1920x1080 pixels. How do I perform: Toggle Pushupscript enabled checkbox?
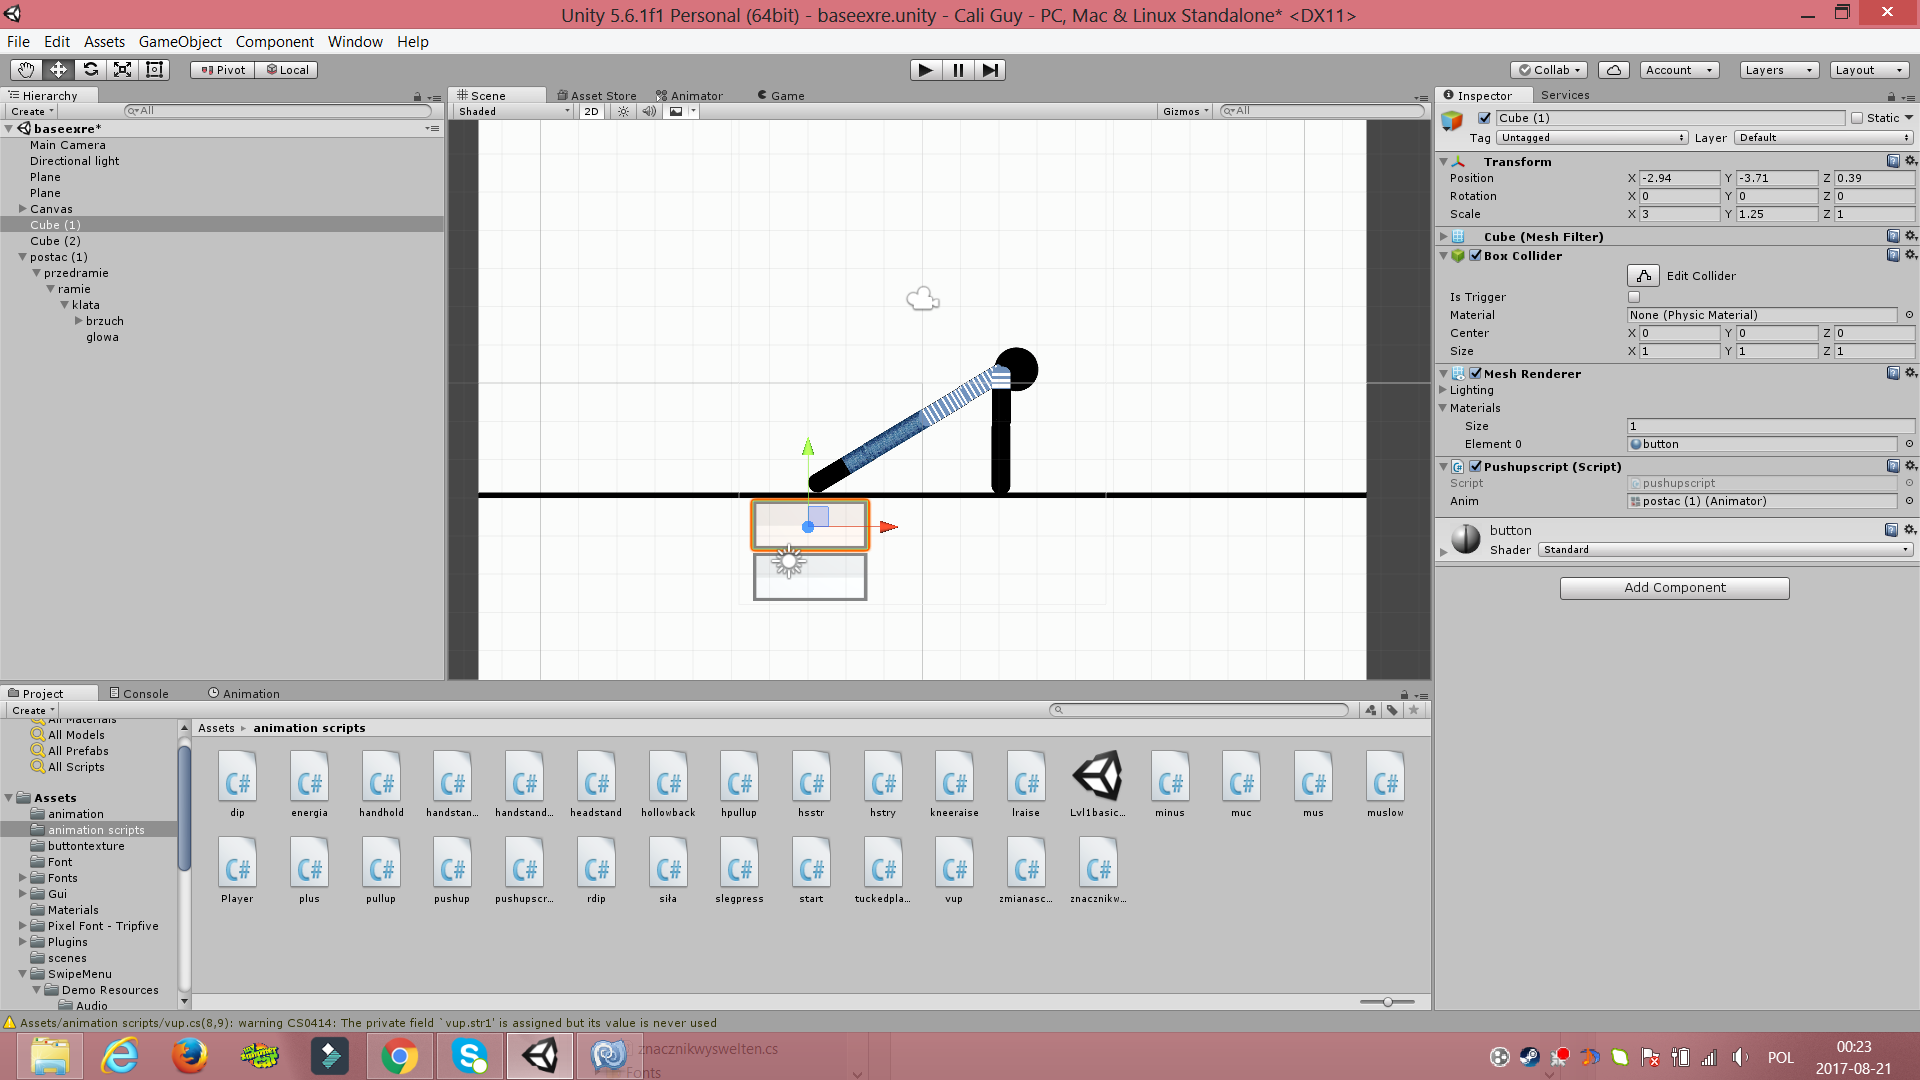point(1476,466)
